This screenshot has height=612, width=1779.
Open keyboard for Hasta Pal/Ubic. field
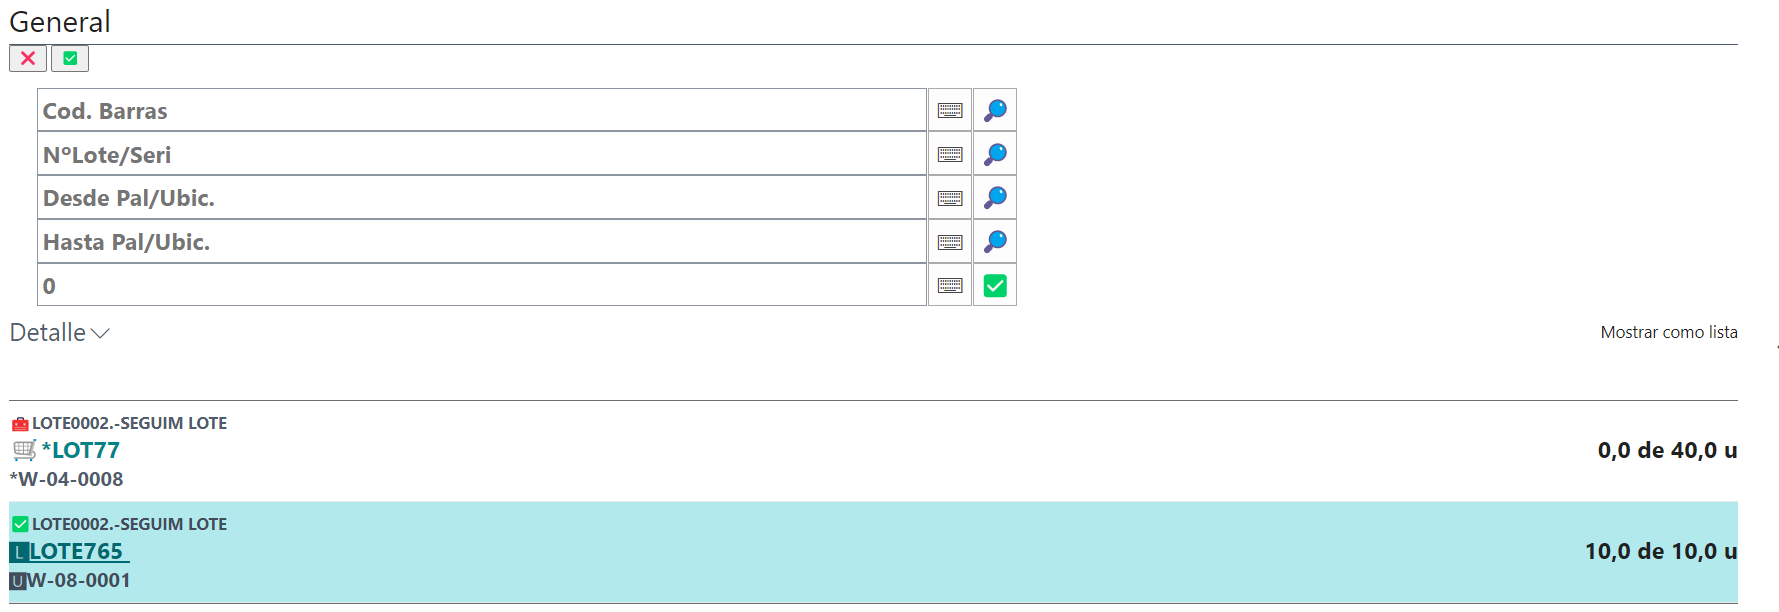(950, 242)
